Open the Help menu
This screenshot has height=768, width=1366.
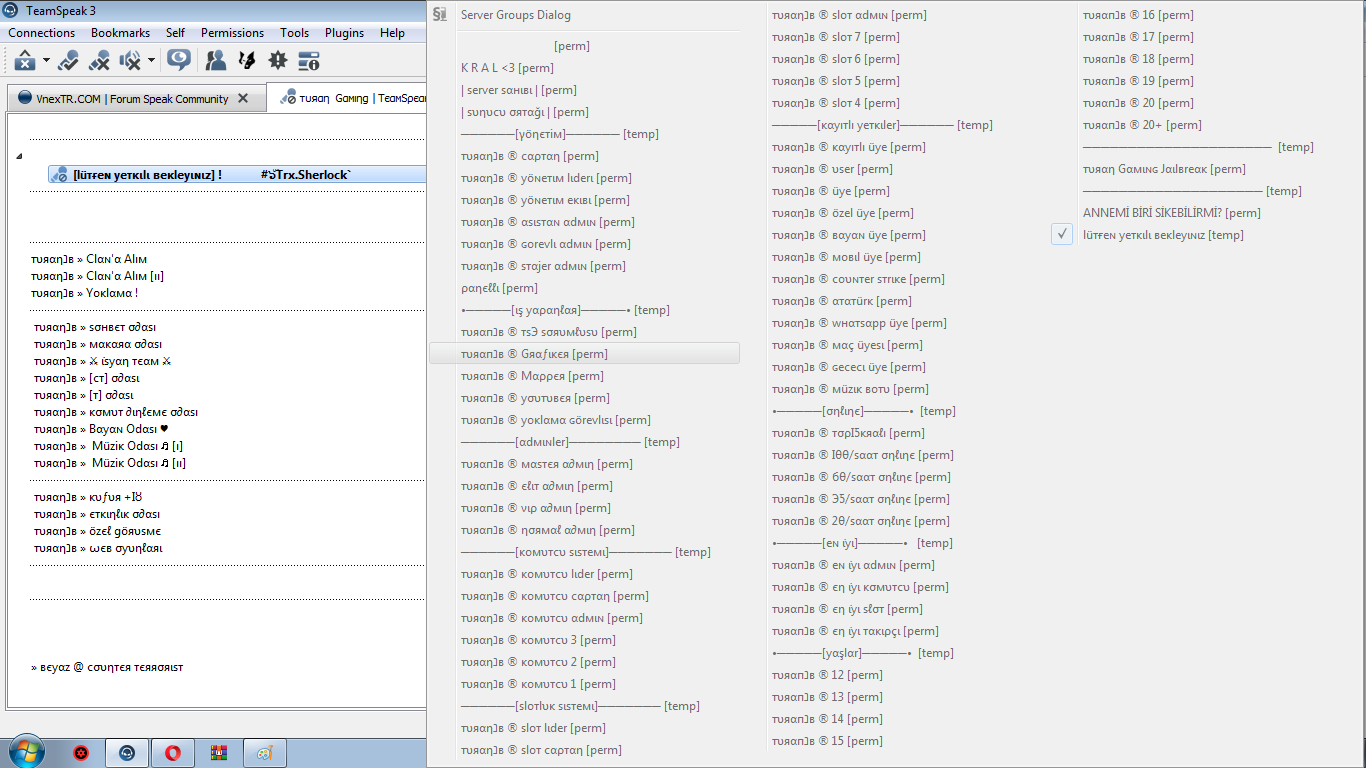pyautogui.click(x=392, y=33)
